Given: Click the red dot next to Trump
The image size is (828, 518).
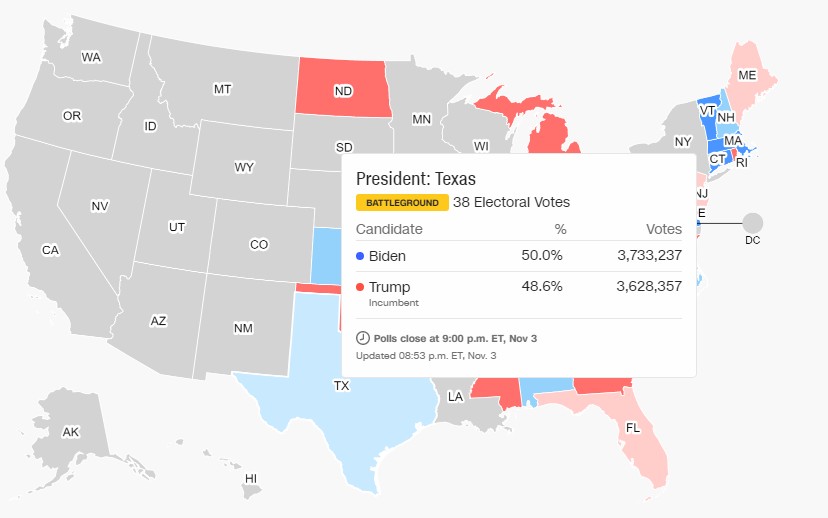Looking at the screenshot, I should pos(361,288).
